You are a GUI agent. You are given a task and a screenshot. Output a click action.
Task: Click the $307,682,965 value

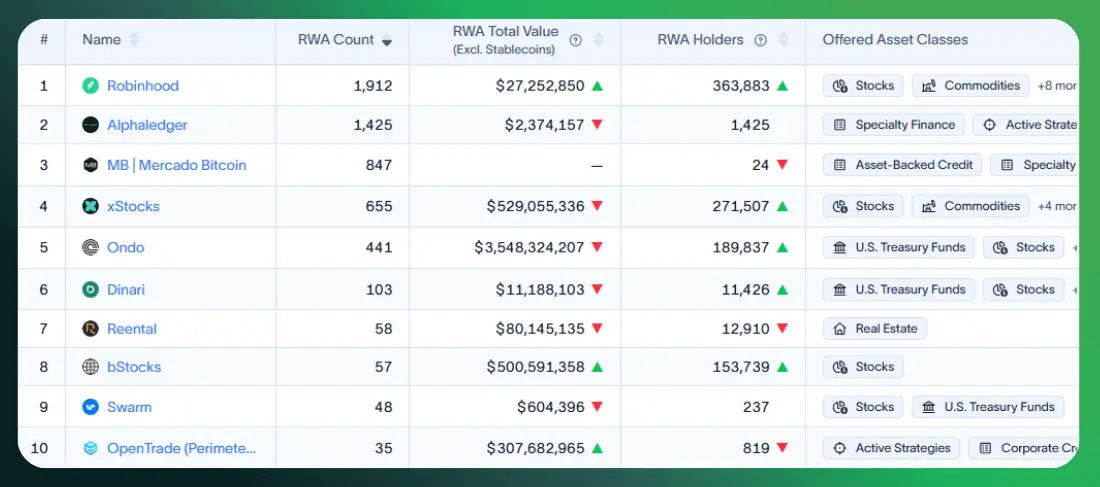click(x=535, y=448)
